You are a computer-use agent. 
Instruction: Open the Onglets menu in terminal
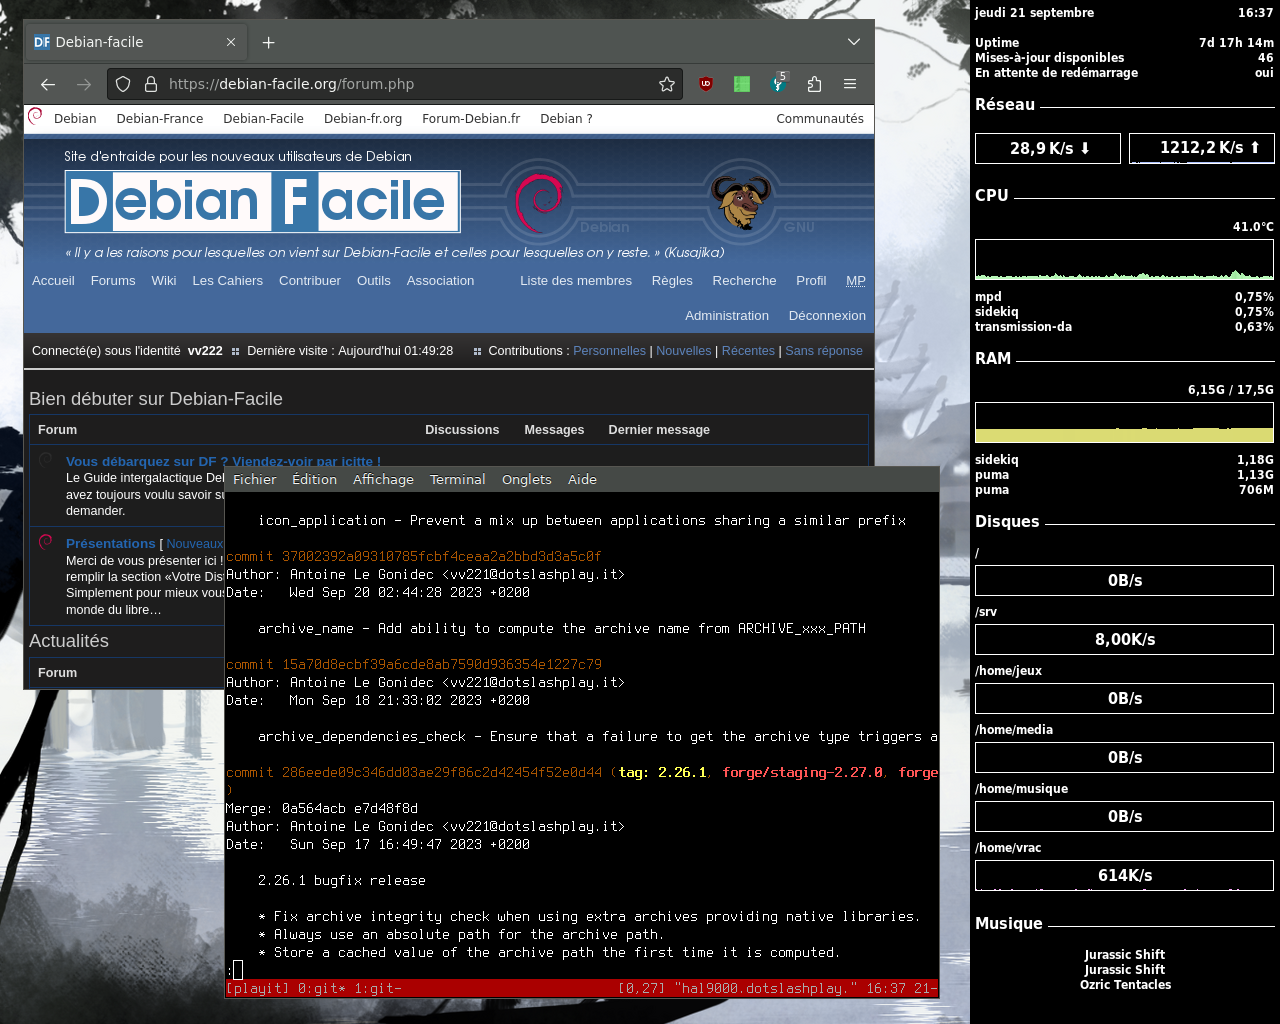[x=526, y=479]
